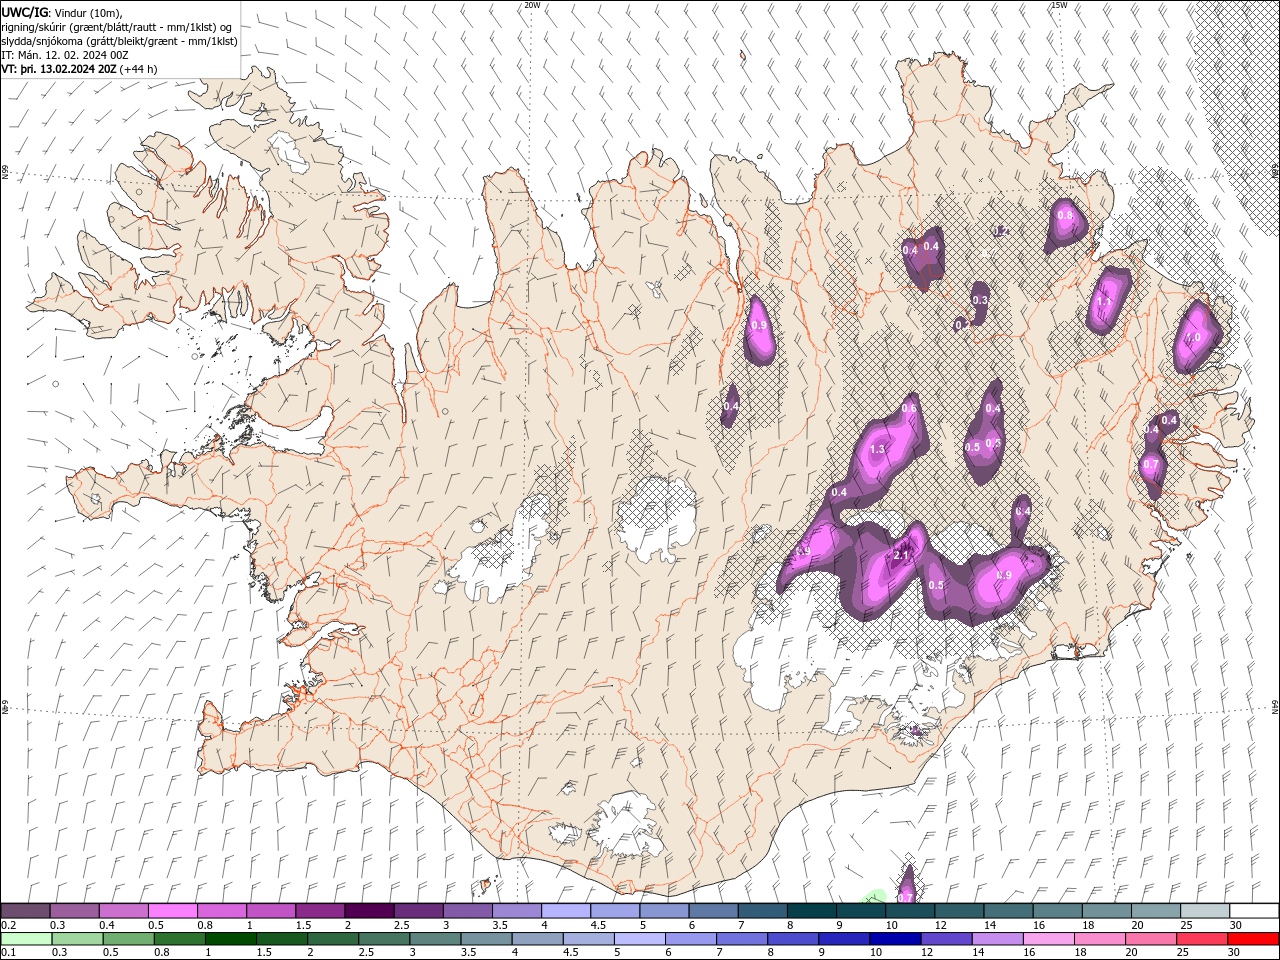Click the title line 'UWC/IG: Vindur (10m),'
Viewport: 1280px width, 960px height.
click(61, 12)
